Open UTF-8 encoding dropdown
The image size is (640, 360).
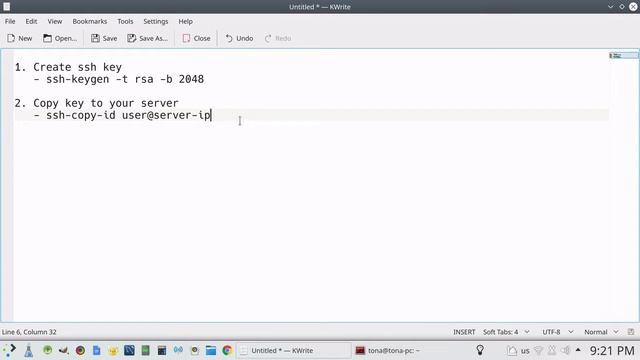558,332
